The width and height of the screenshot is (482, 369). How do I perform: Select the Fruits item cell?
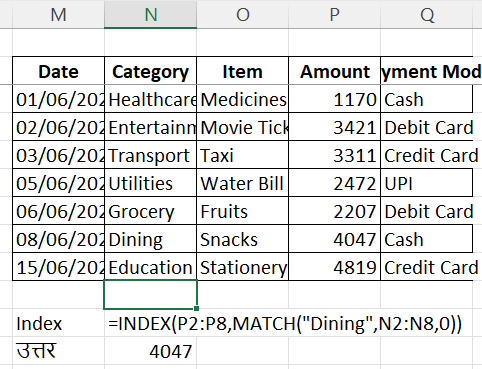coord(243,211)
